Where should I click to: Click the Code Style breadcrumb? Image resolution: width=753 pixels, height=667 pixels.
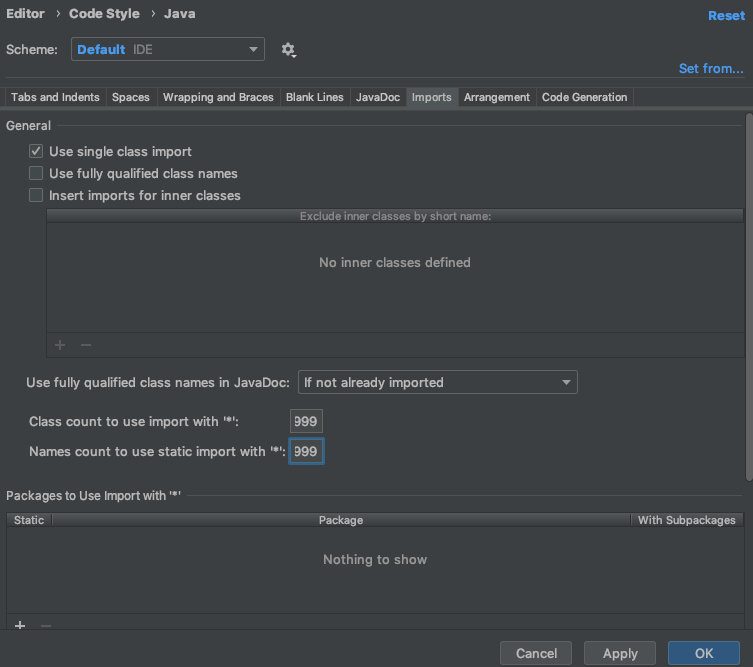104,13
